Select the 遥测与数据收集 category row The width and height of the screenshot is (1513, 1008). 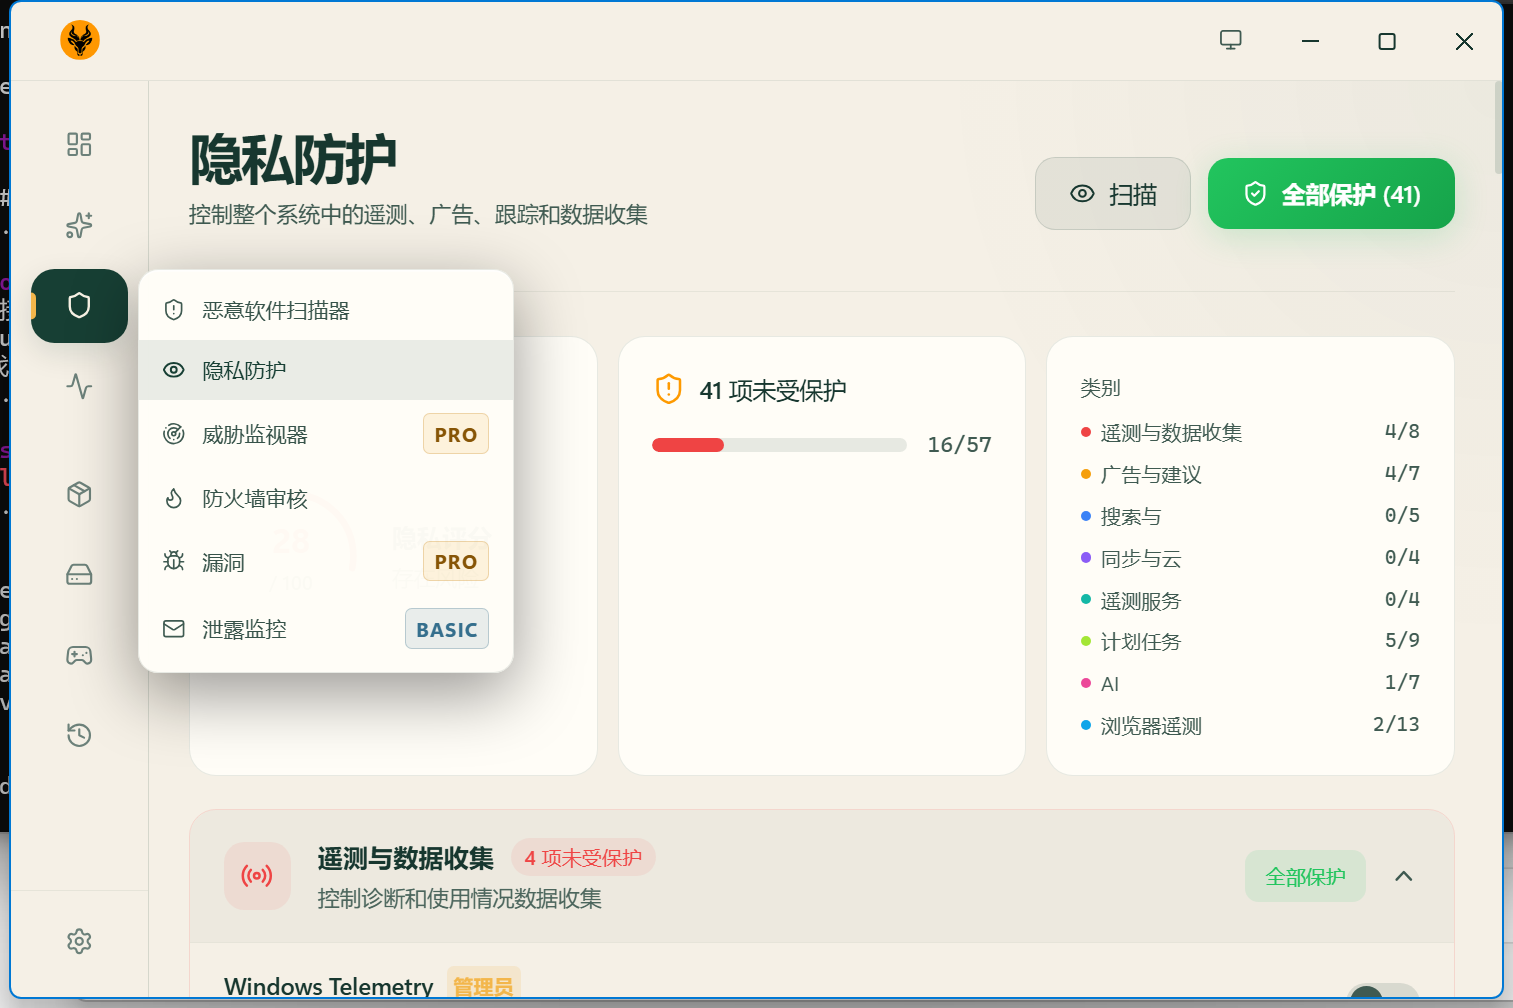coord(1250,432)
